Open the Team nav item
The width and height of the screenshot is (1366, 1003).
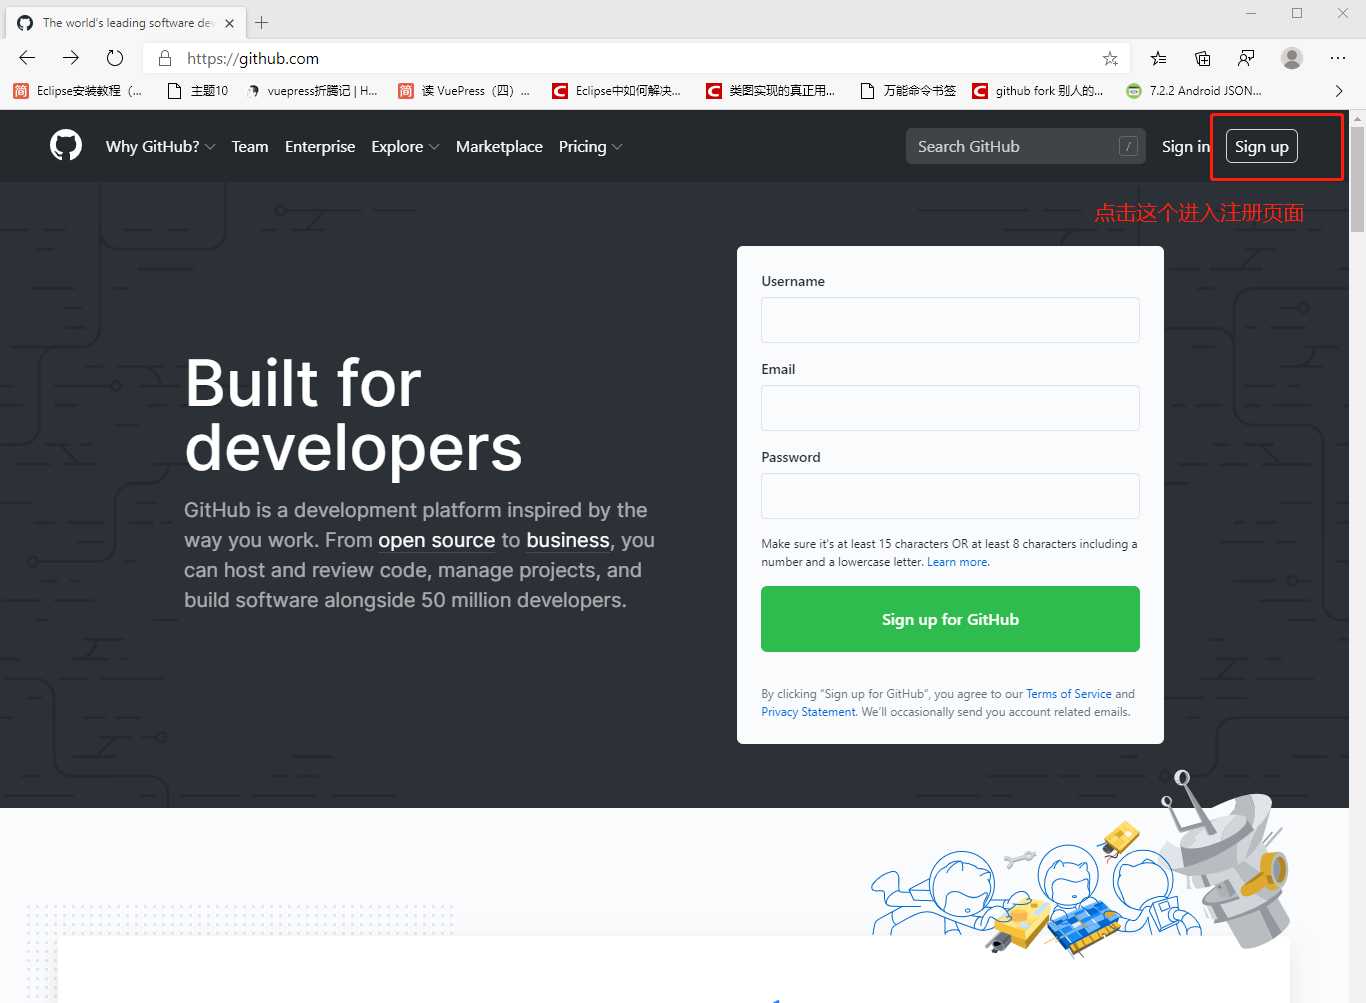coord(250,146)
